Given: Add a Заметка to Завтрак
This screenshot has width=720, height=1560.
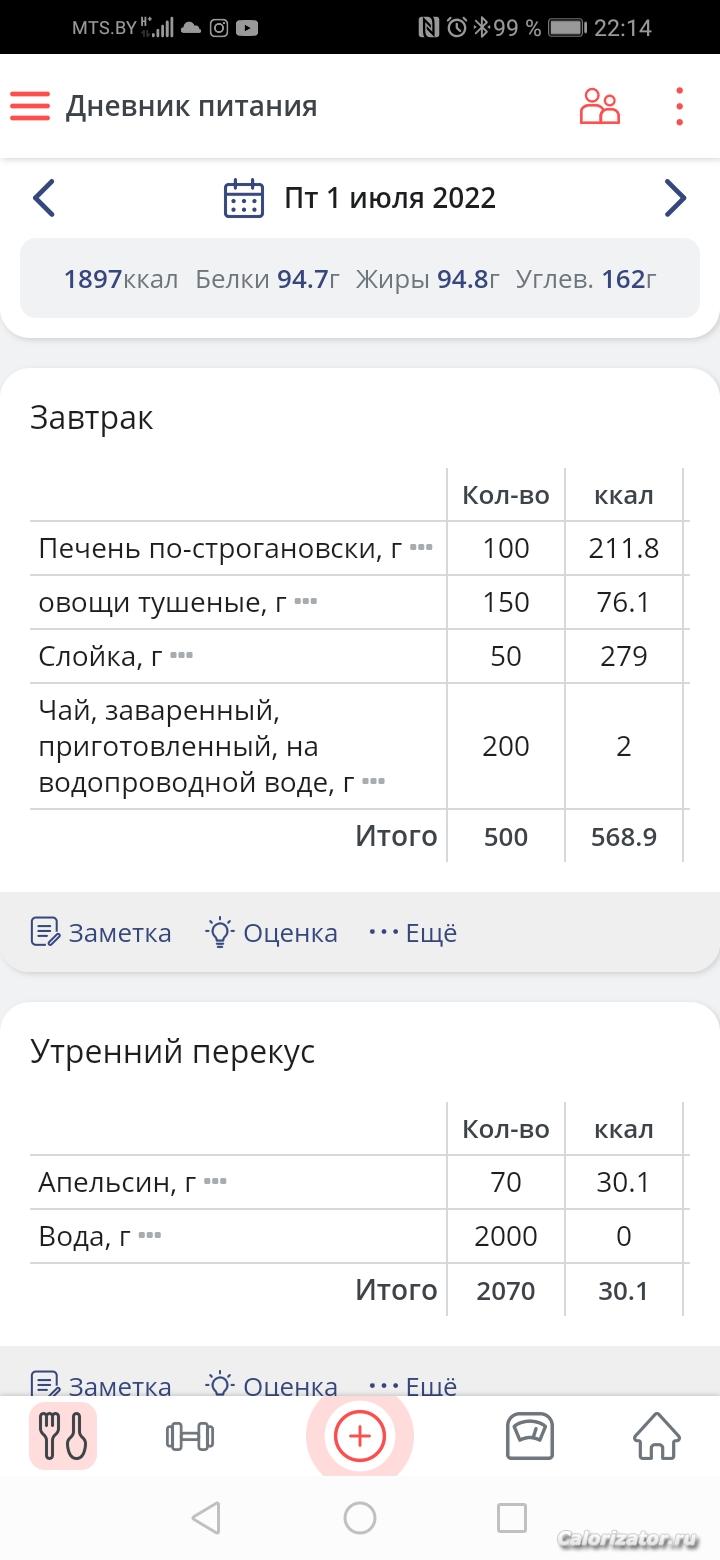Looking at the screenshot, I should click(x=101, y=933).
